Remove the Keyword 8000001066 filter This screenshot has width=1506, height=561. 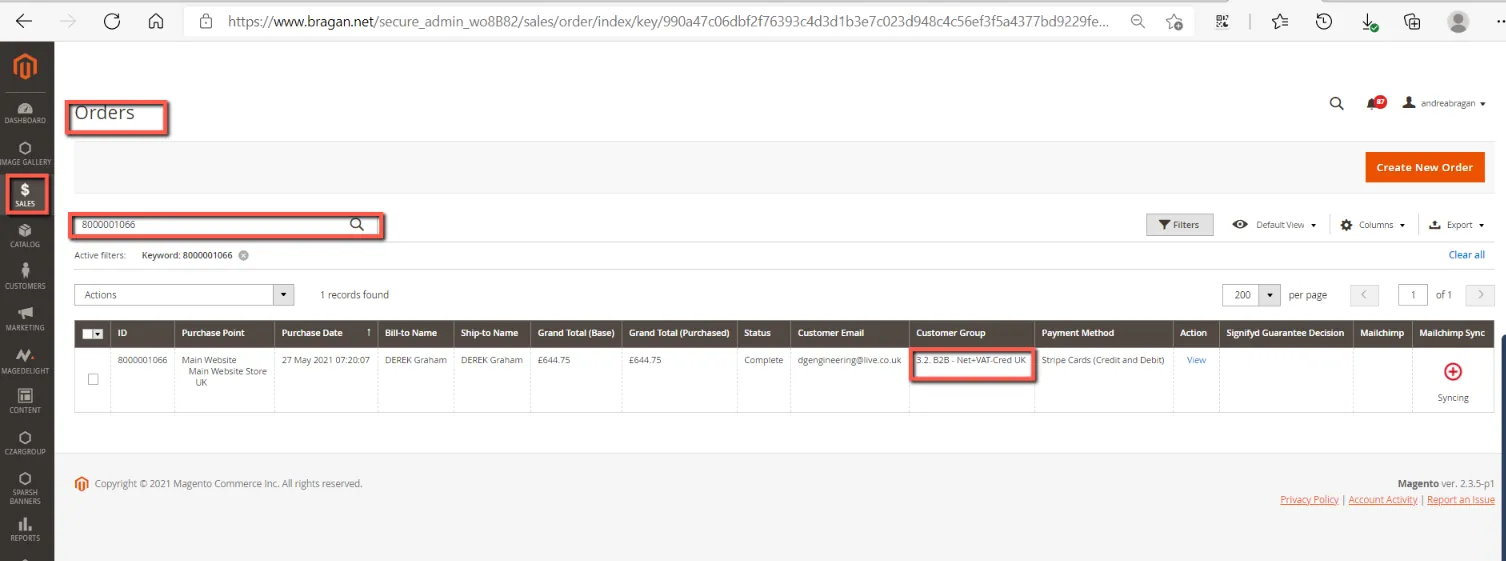pos(243,255)
